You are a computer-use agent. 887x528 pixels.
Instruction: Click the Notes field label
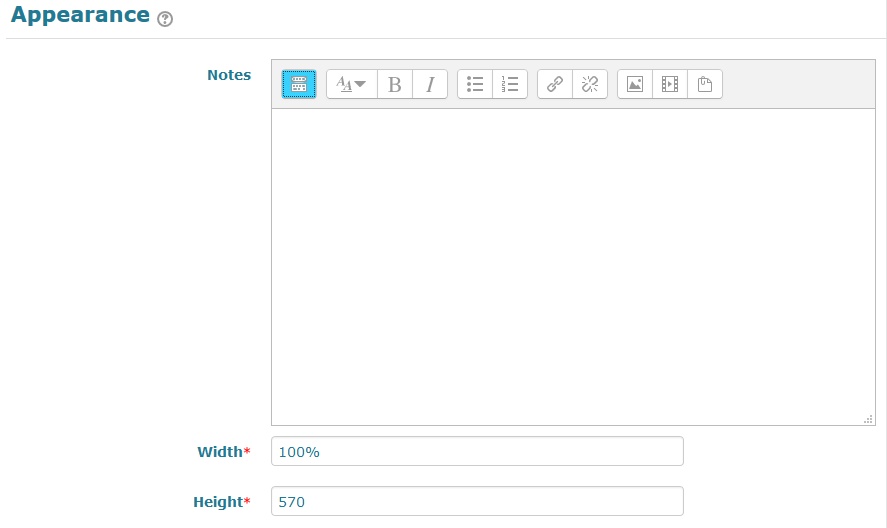[229, 75]
